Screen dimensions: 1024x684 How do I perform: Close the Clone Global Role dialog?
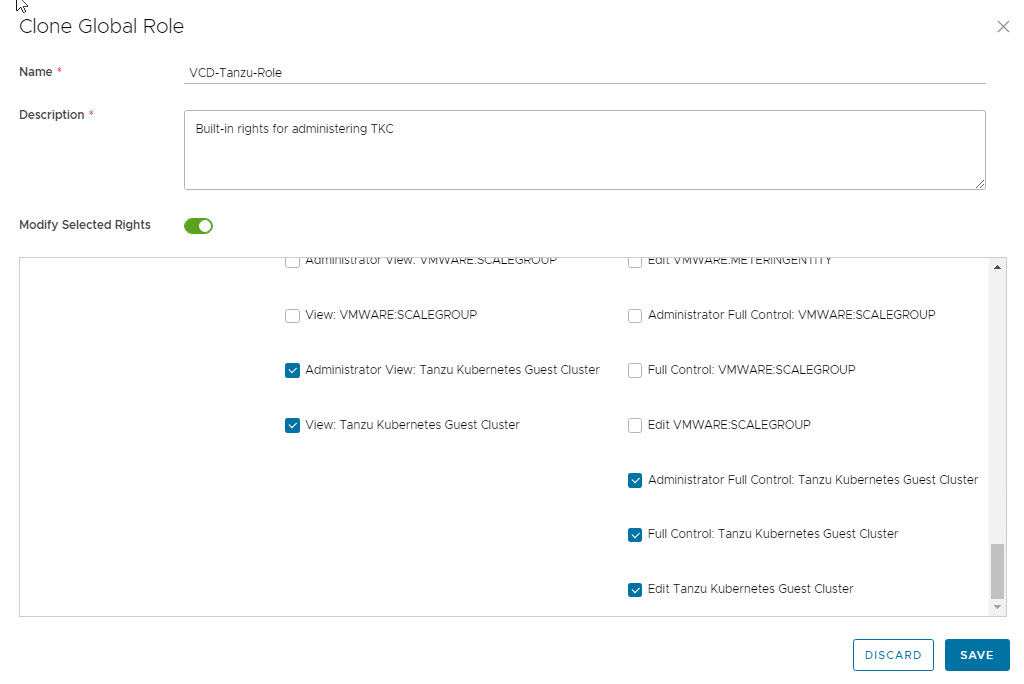coord(1003,27)
